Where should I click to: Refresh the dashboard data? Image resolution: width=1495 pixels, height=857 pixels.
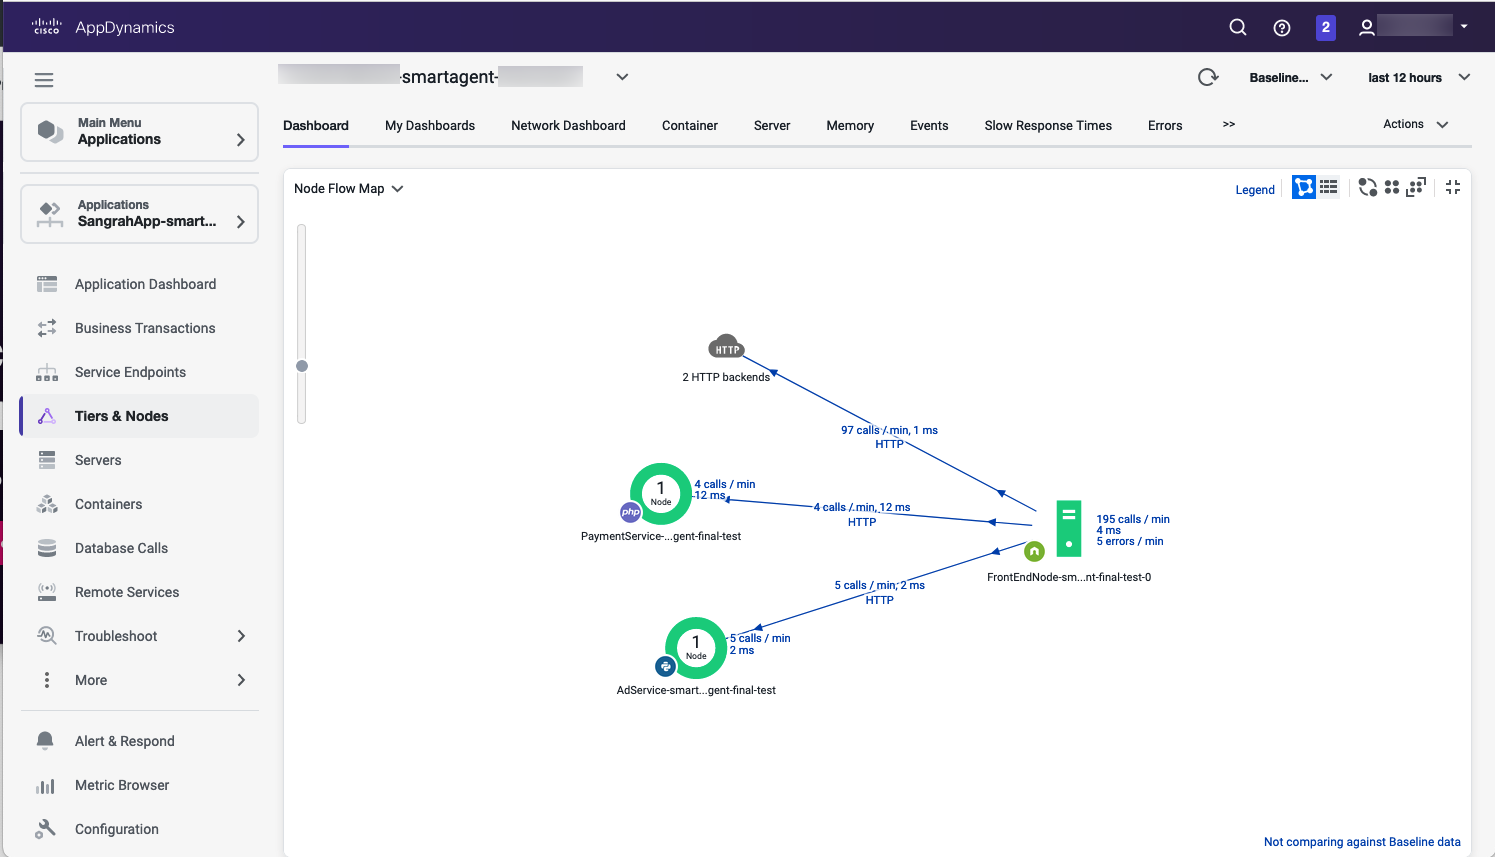click(1208, 77)
